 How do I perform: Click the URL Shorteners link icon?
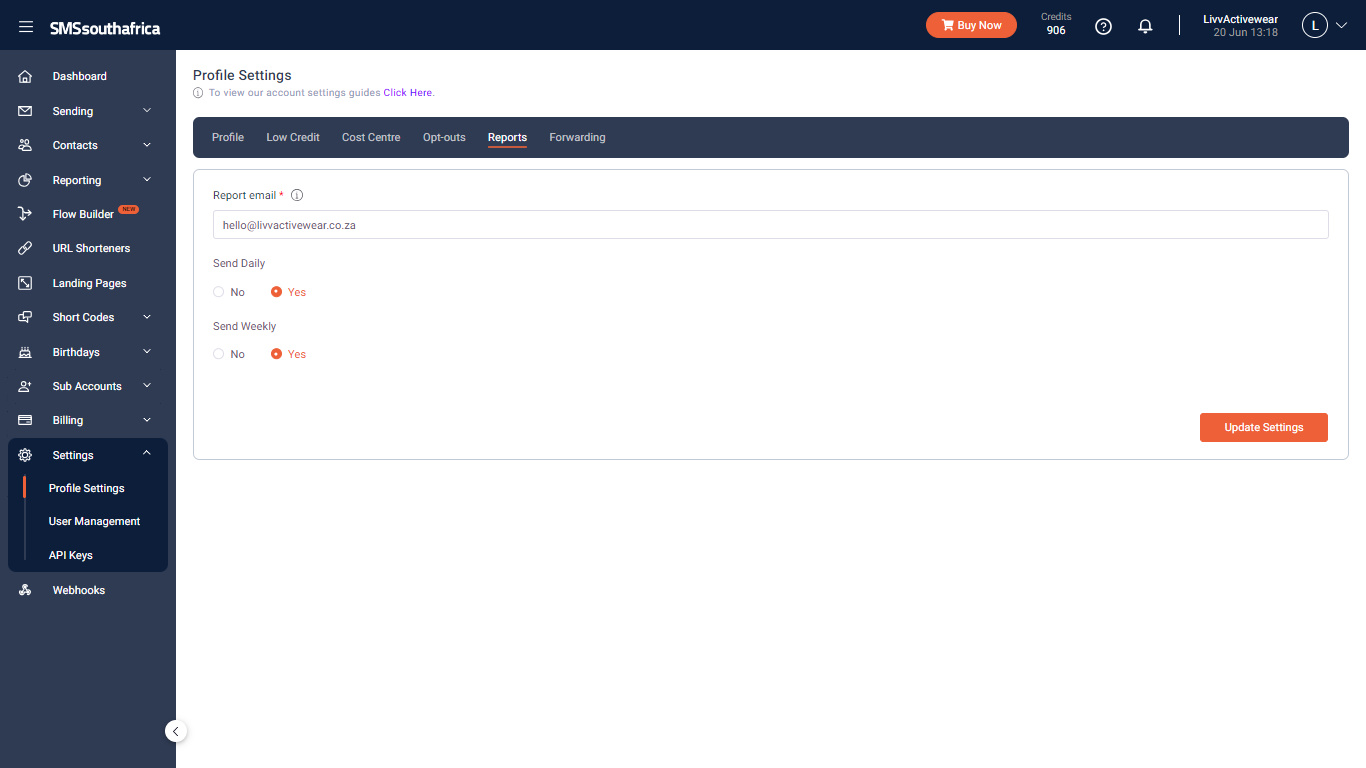[26, 248]
